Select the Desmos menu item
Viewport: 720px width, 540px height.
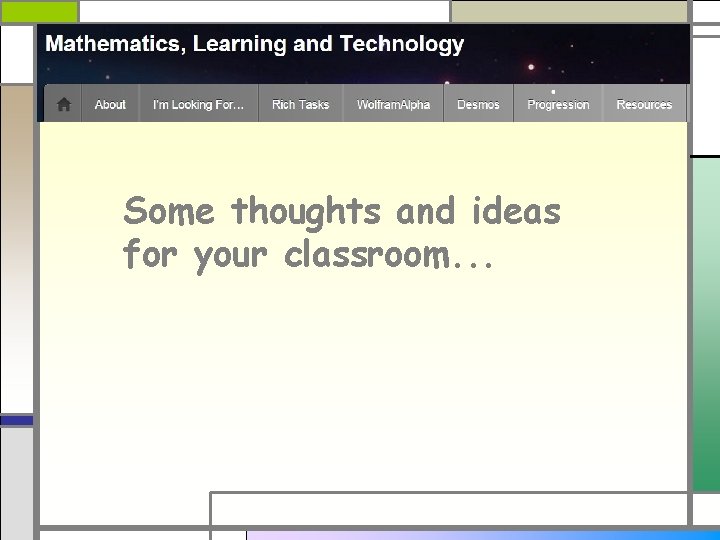click(x=478, y=104)
